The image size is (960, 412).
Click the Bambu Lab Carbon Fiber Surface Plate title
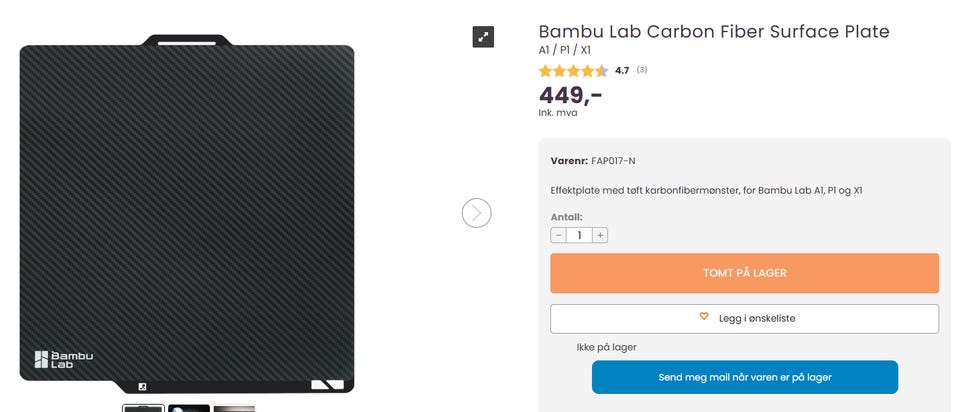(x=713, y=31)
